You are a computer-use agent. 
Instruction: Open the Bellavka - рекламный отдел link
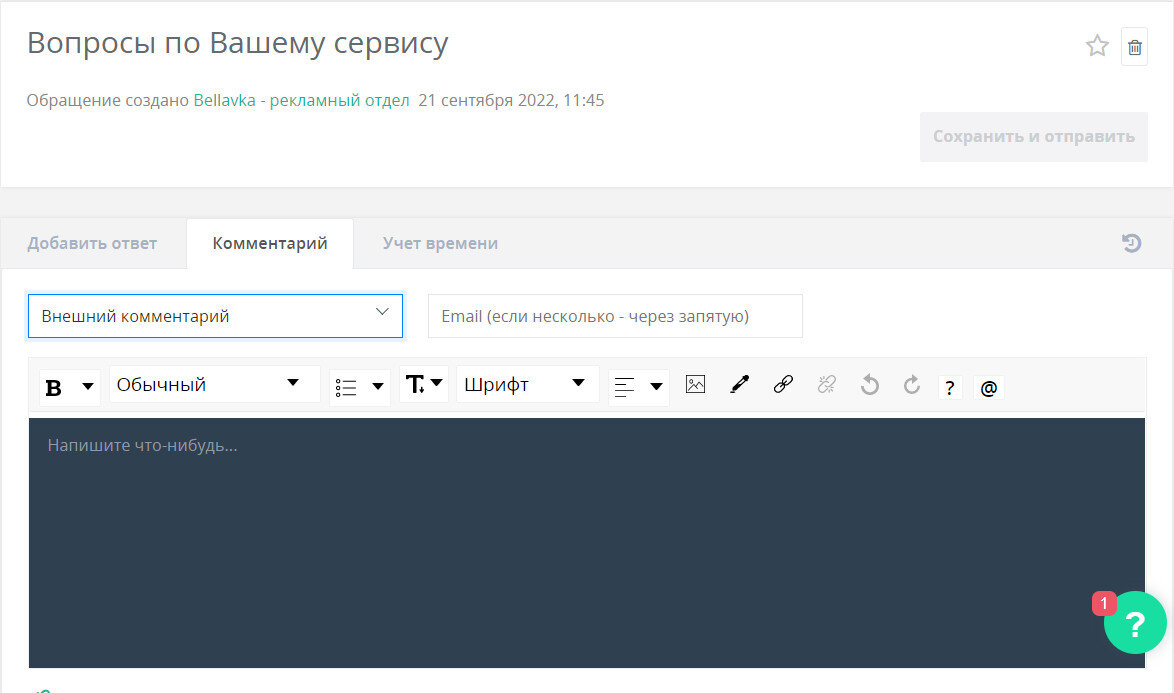(x=300, y=100)
